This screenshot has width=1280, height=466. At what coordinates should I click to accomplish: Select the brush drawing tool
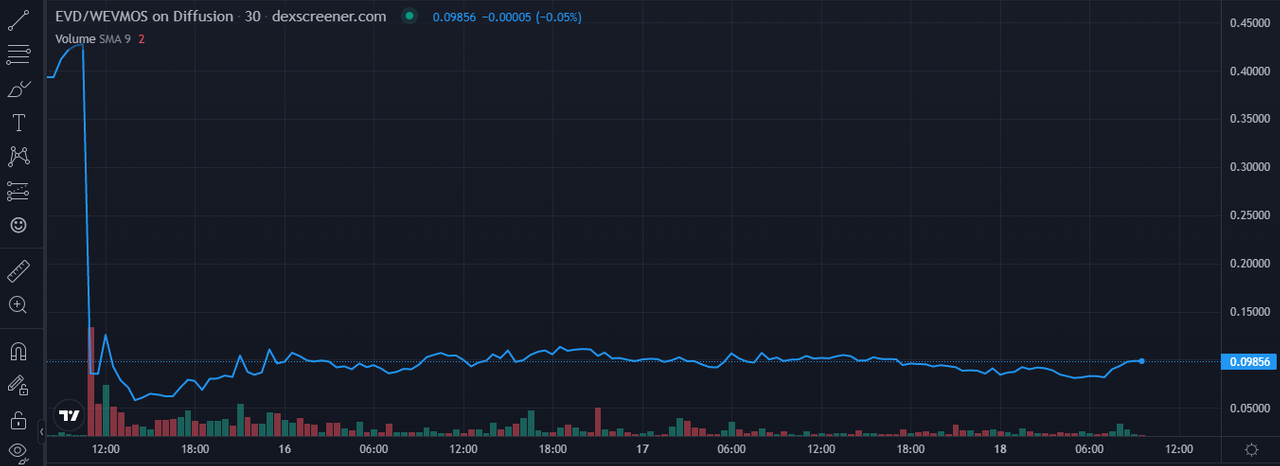coord(18,89)
